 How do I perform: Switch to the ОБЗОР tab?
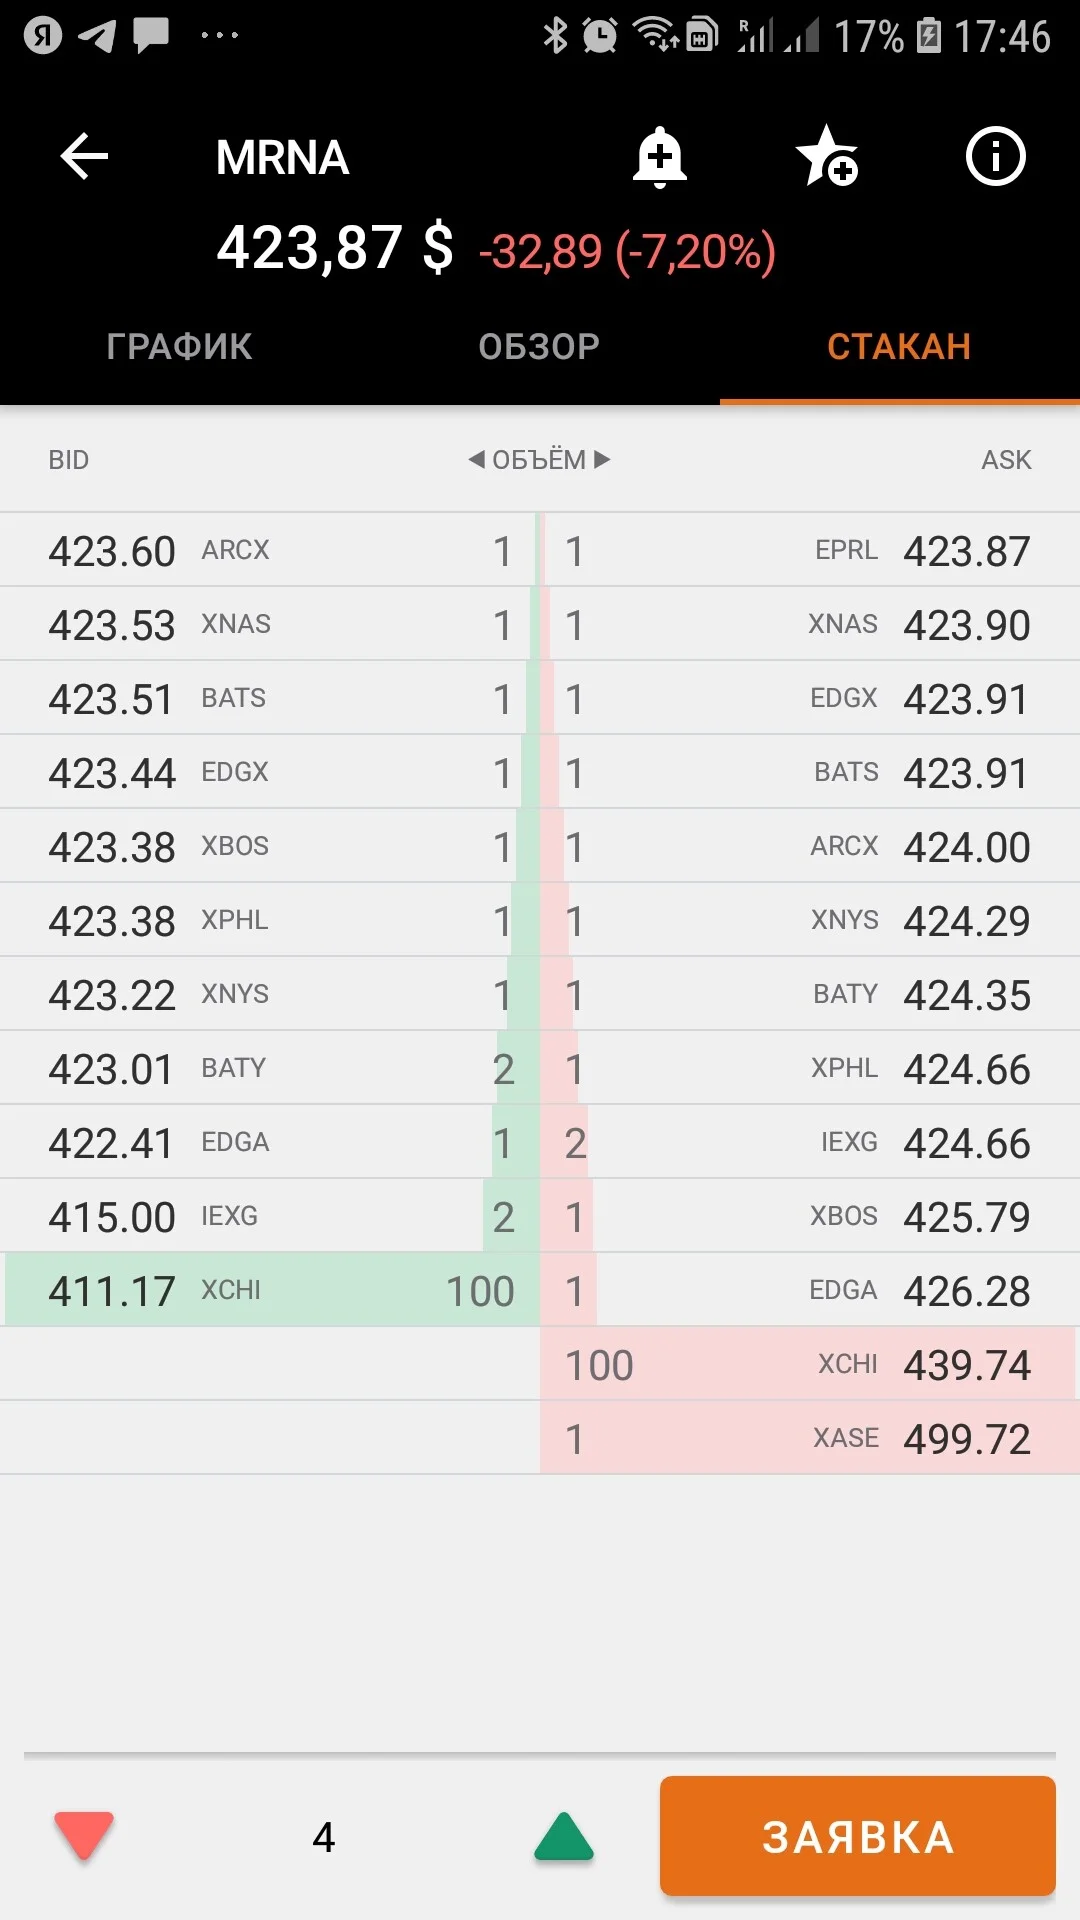click(x=540, y=347)
